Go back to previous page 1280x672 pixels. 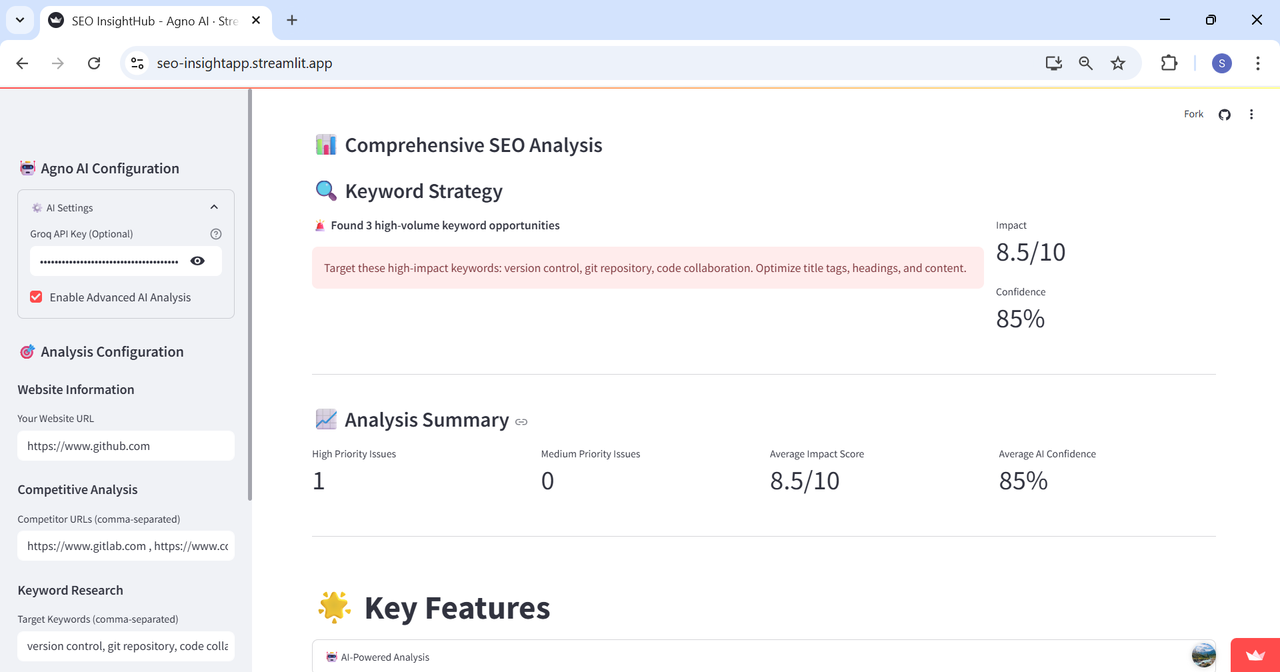point(22,63)
